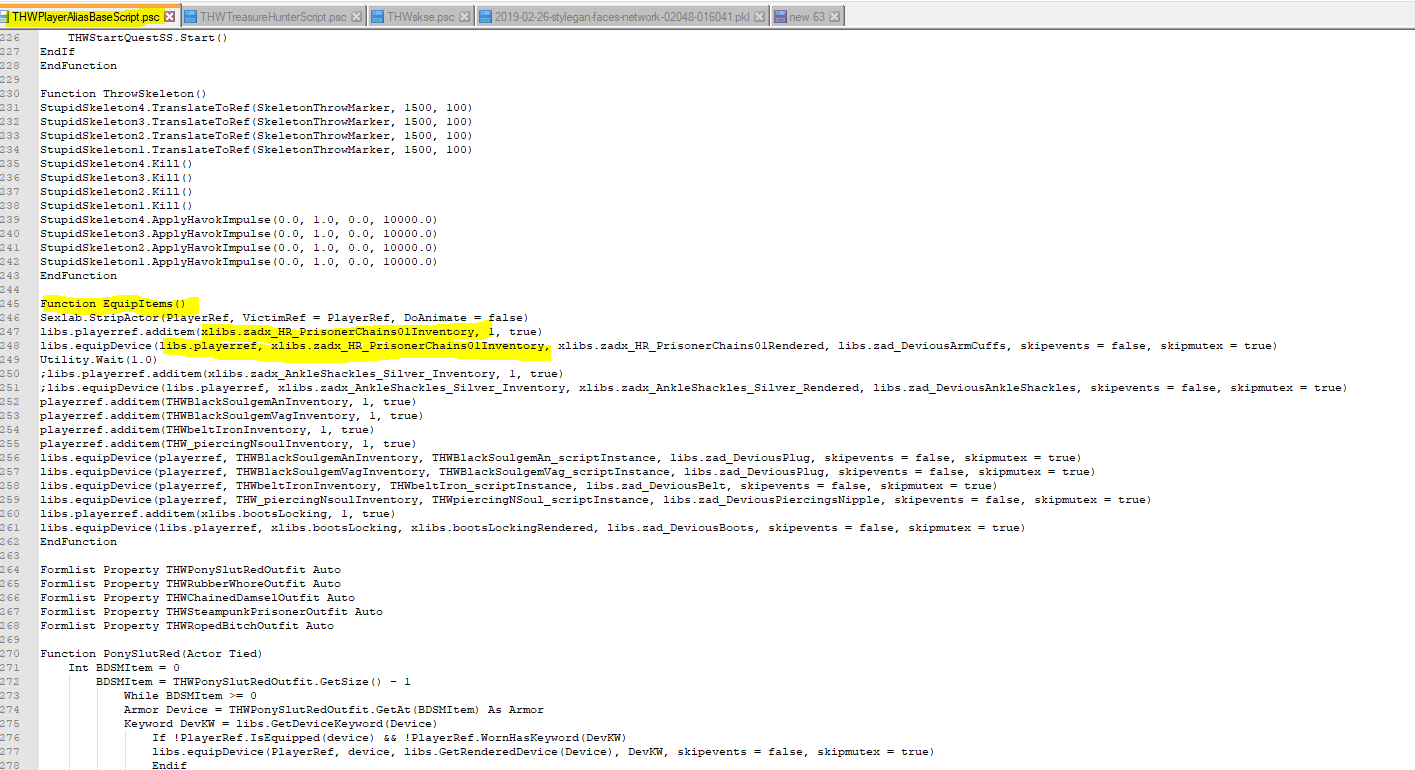This screenshot has height=770, width=1415.
Task: Click the highlighted 'Function EquipItems()' line
Action: point(113,303)
